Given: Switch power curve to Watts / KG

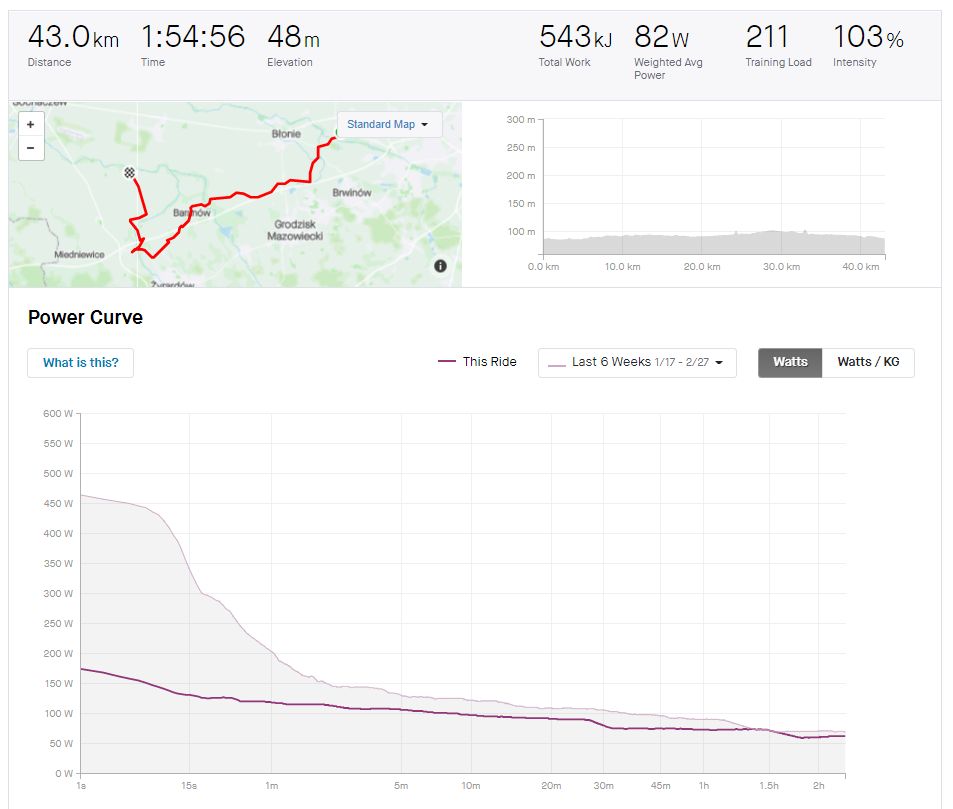Looking at the screenshot, I should pyautogui.click(x=868, y=362).
